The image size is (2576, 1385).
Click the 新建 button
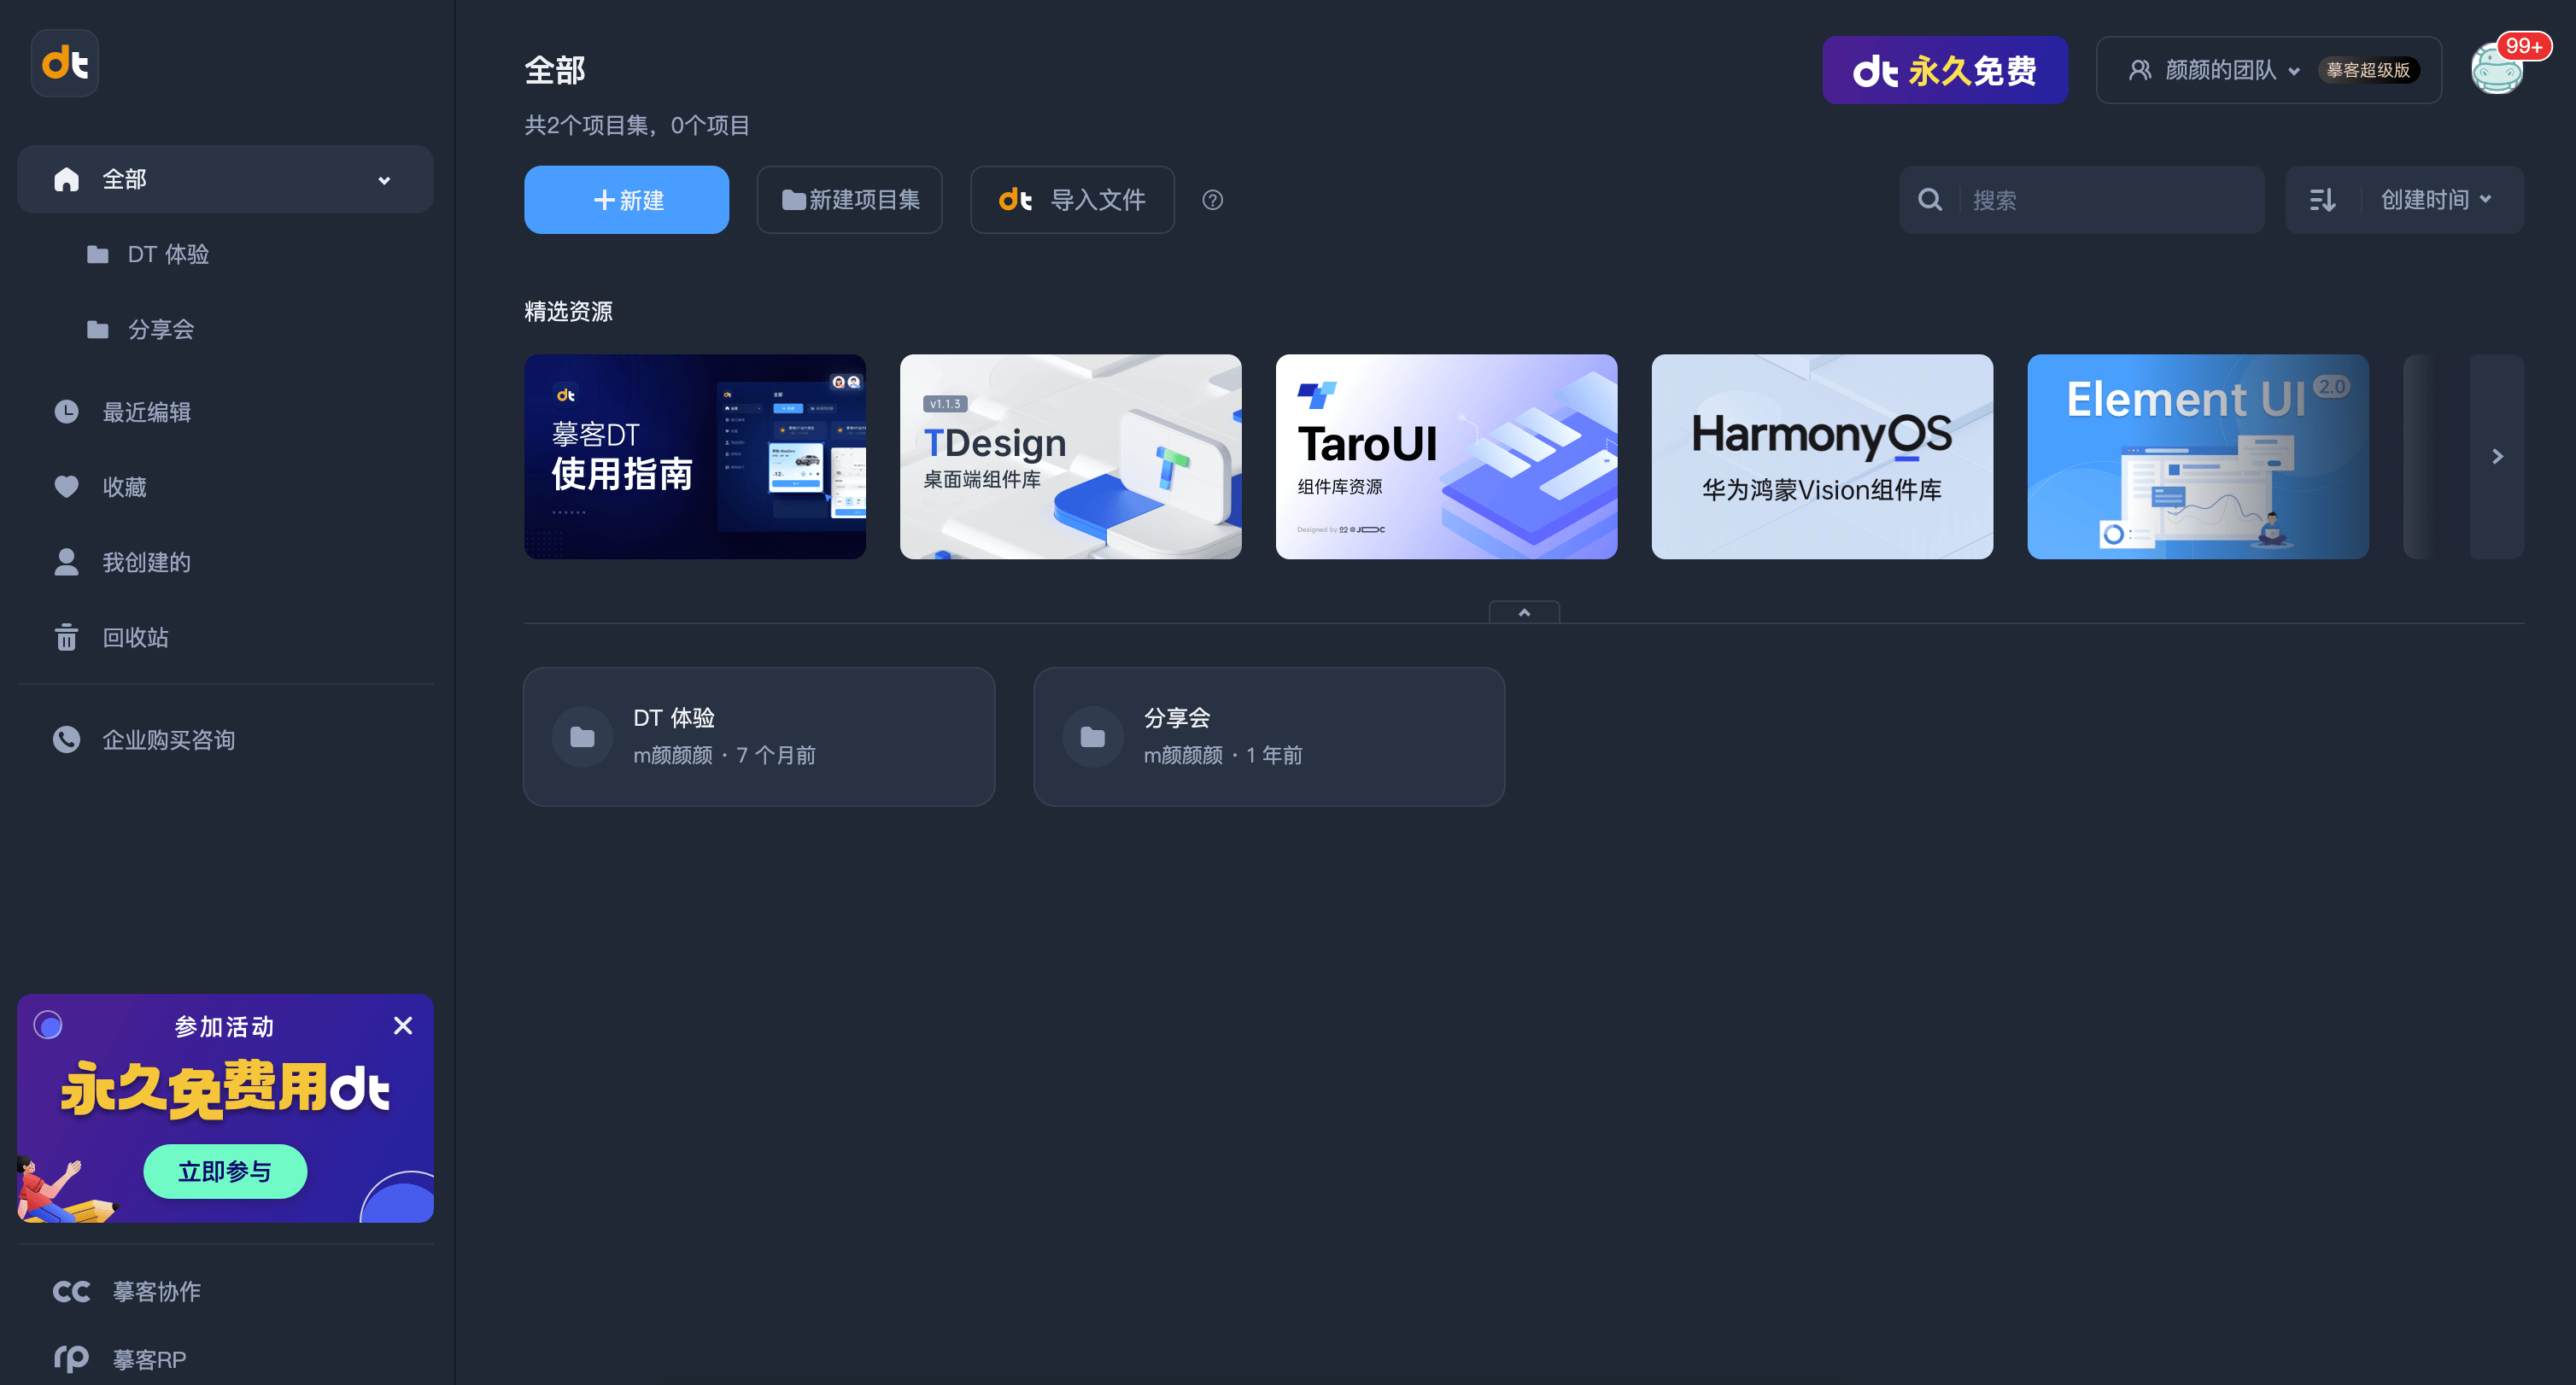tap(626, 200)
